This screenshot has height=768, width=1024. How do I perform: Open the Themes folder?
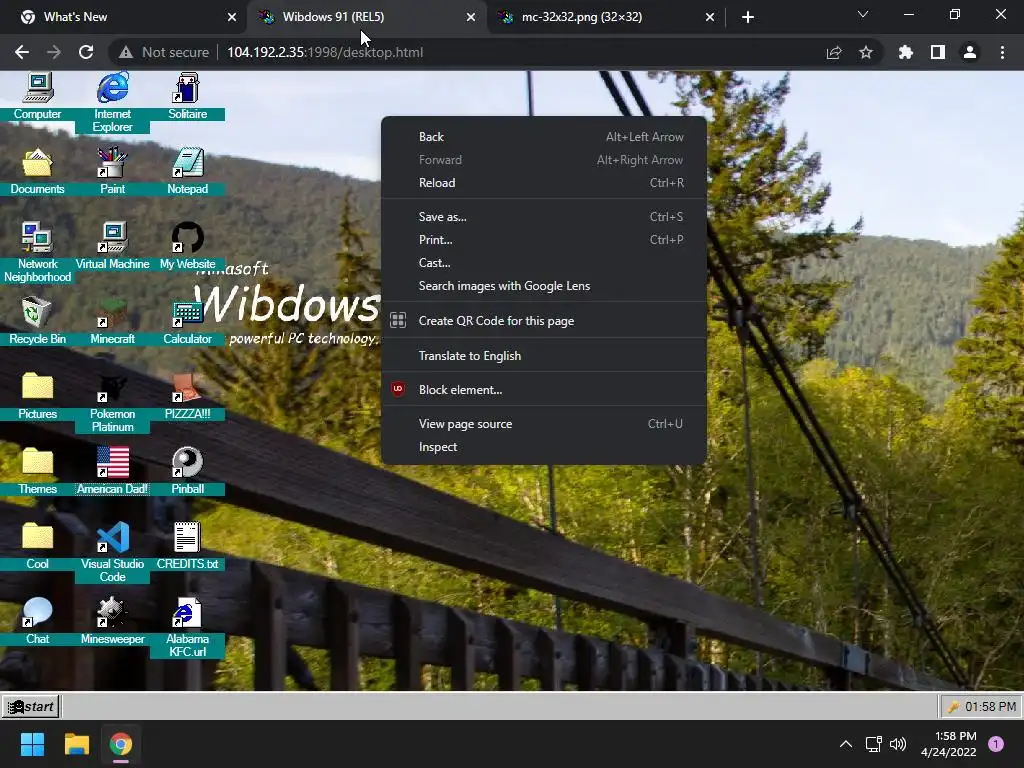[37, 472]
